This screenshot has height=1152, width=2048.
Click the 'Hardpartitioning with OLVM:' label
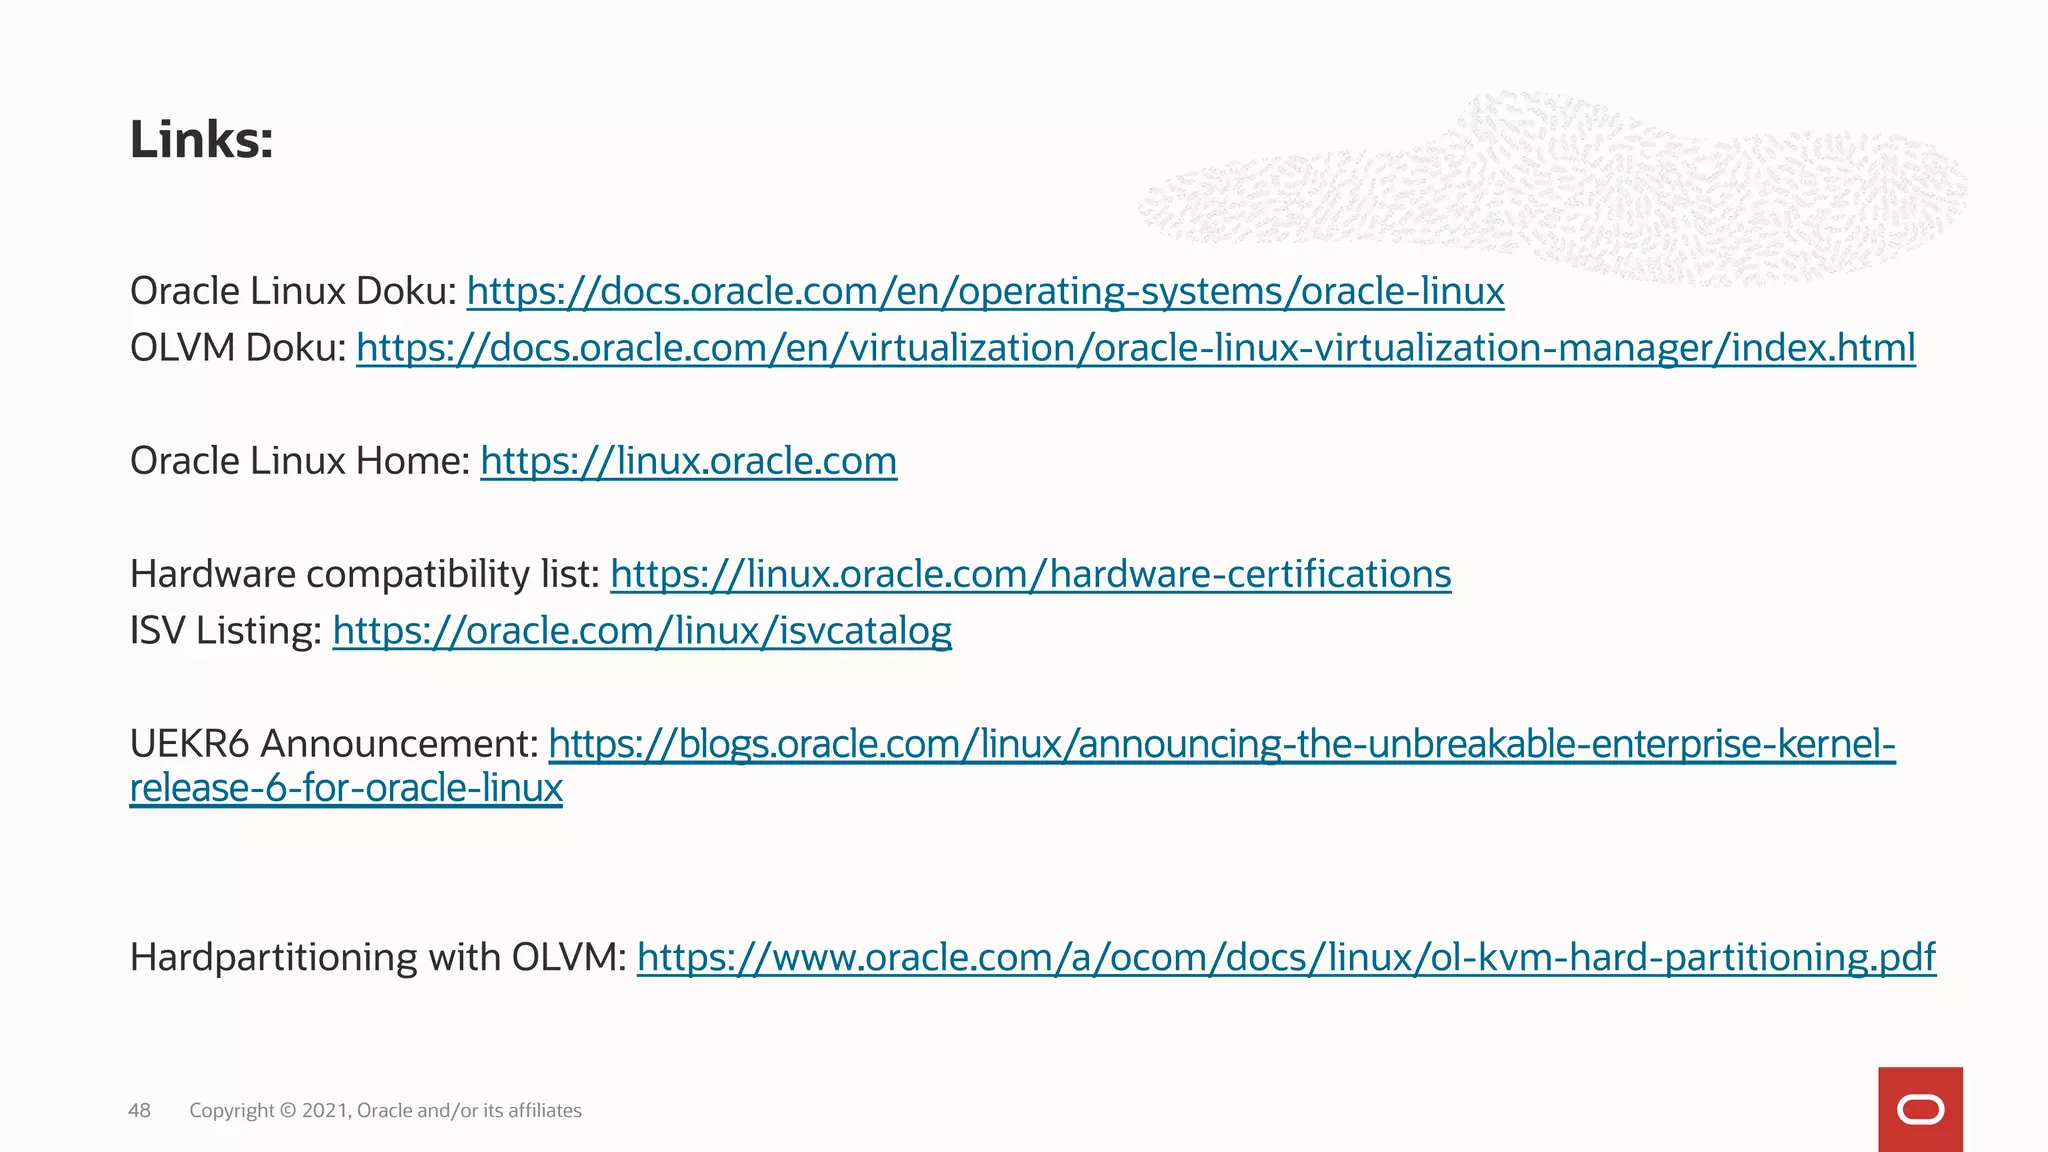pyautogui.click(x=378, y=957)
